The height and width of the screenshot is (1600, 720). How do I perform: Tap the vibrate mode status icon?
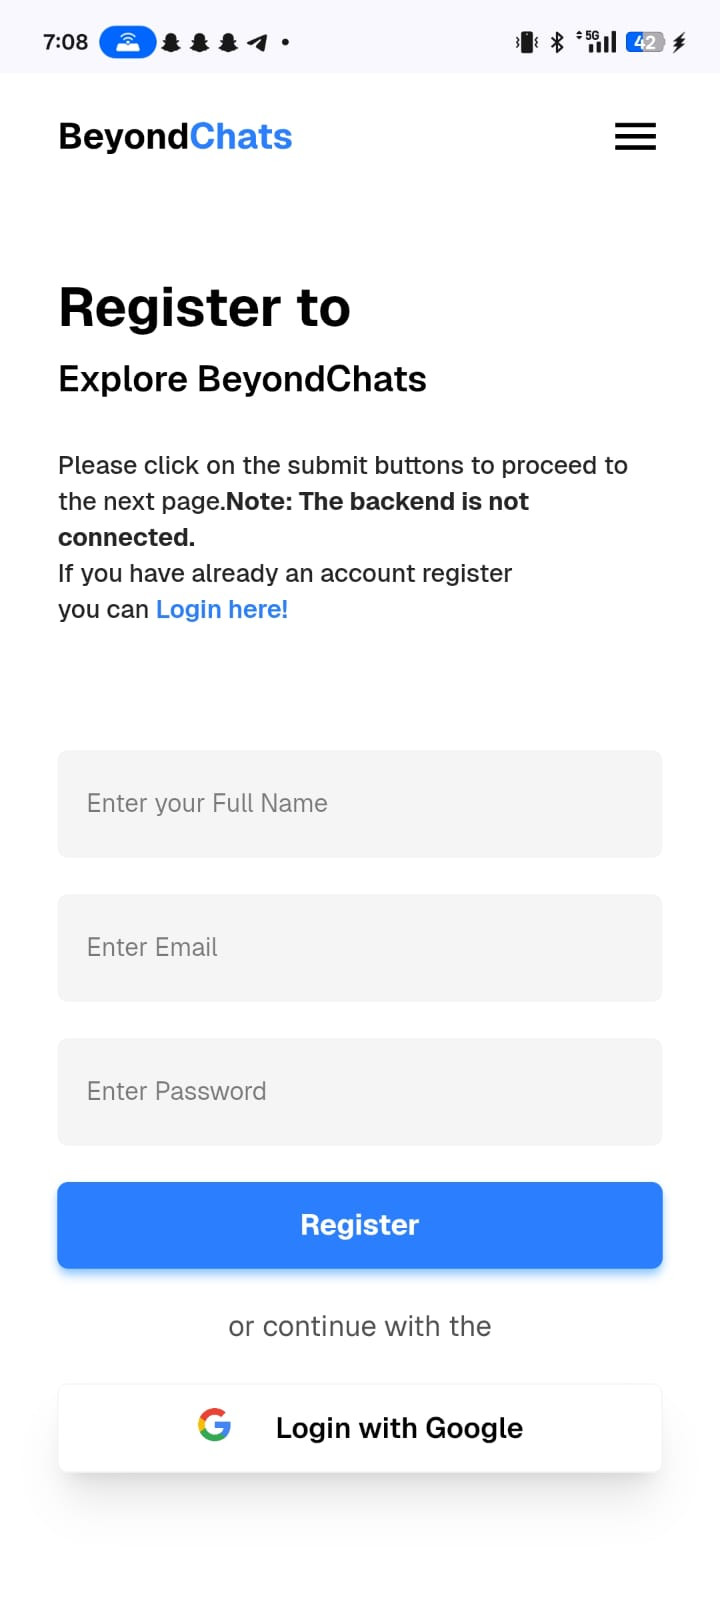526,42
